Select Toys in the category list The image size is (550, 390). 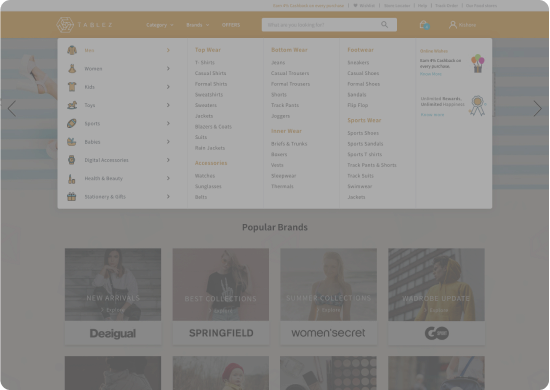(x=90, y=105)
